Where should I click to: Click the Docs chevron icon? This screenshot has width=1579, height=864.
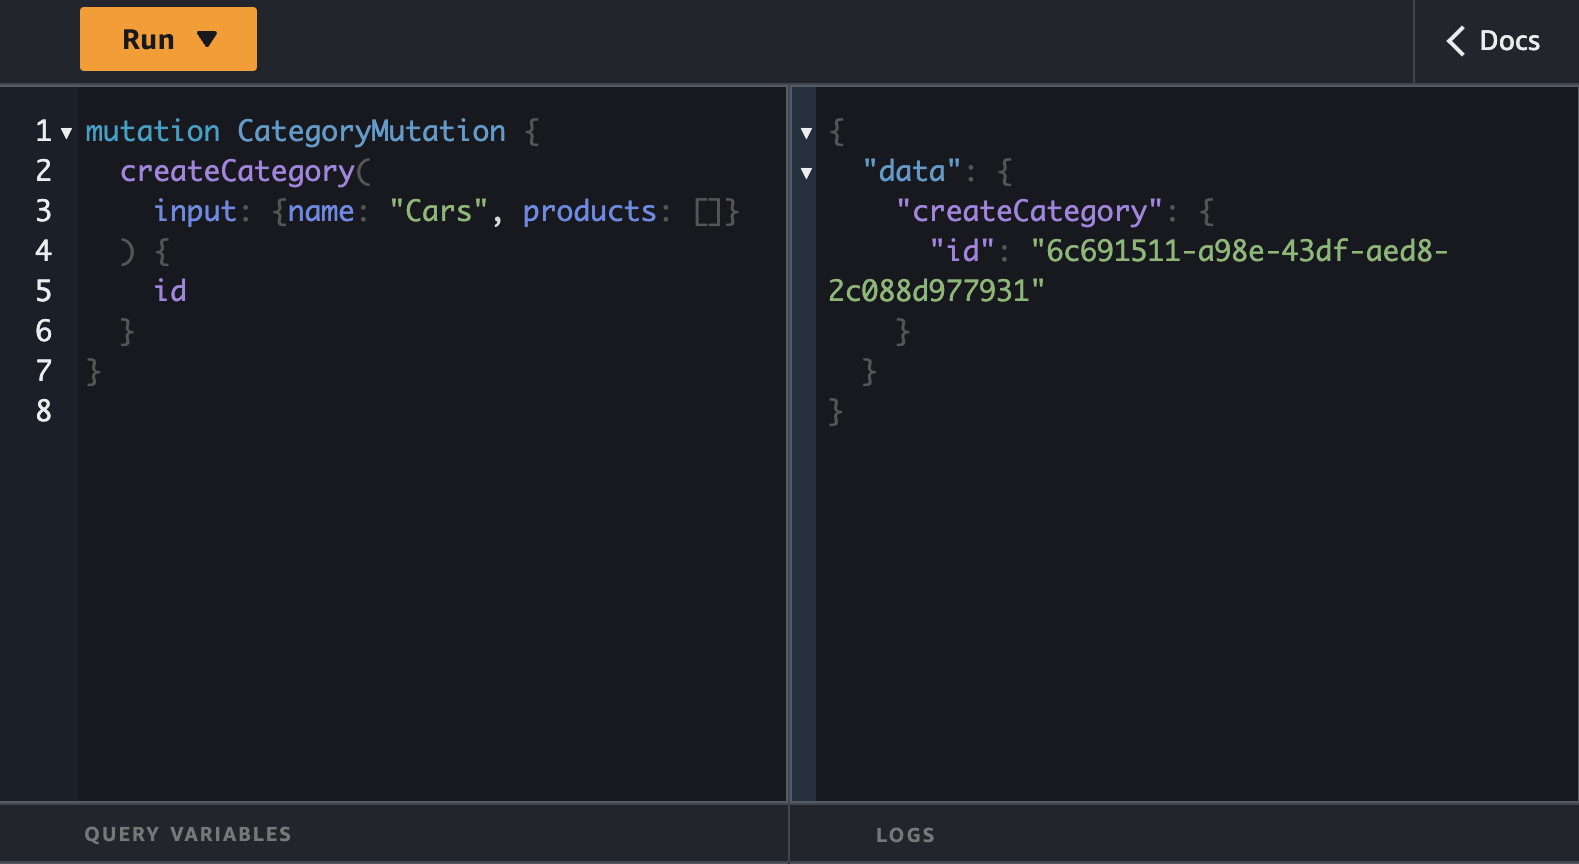point(1456,41)
